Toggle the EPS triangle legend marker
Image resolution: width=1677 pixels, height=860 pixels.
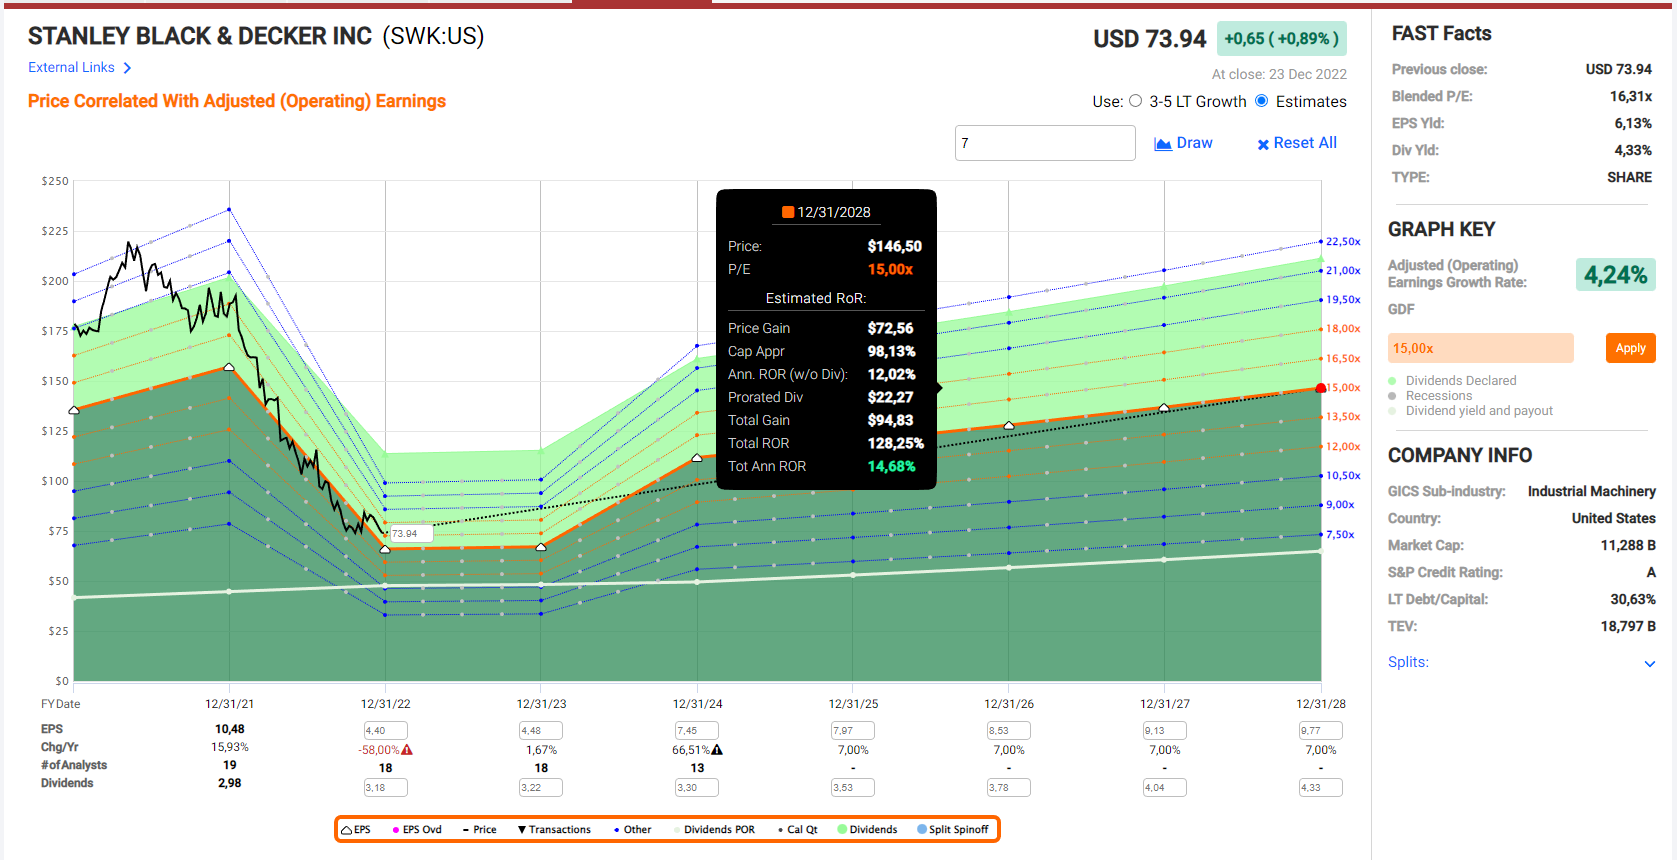(x=347, y=830)
